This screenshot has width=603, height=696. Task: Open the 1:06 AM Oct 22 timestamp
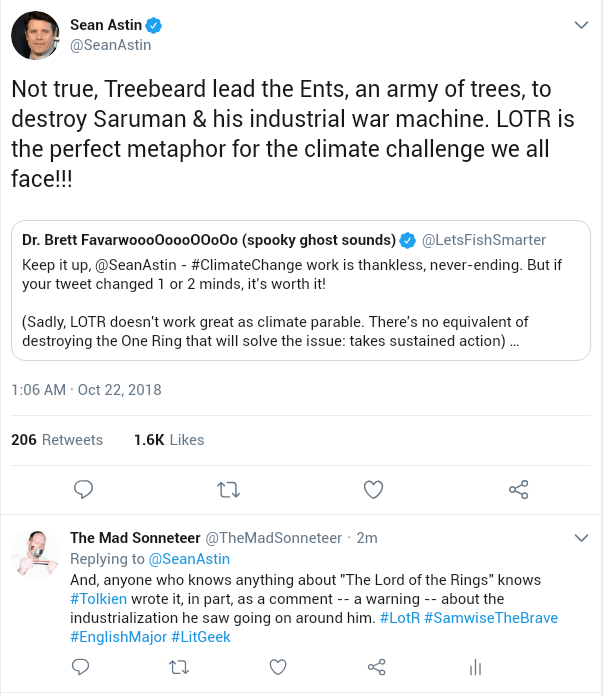(86, 389)
